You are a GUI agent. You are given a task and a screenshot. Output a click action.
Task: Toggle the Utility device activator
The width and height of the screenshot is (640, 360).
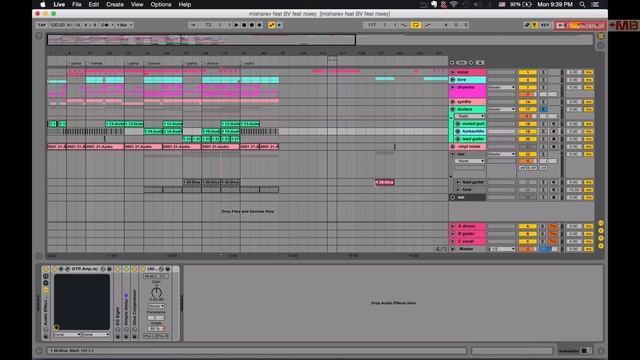tap(143, 269)
